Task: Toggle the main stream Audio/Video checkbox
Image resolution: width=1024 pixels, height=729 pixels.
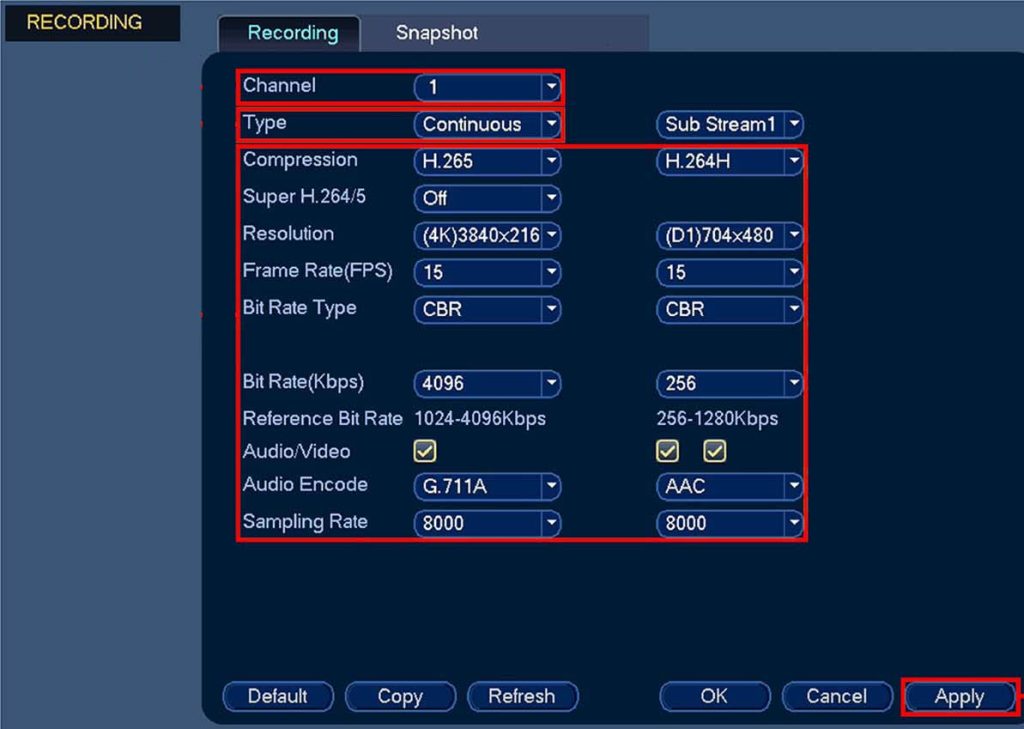Action: [x=425, y=452]
